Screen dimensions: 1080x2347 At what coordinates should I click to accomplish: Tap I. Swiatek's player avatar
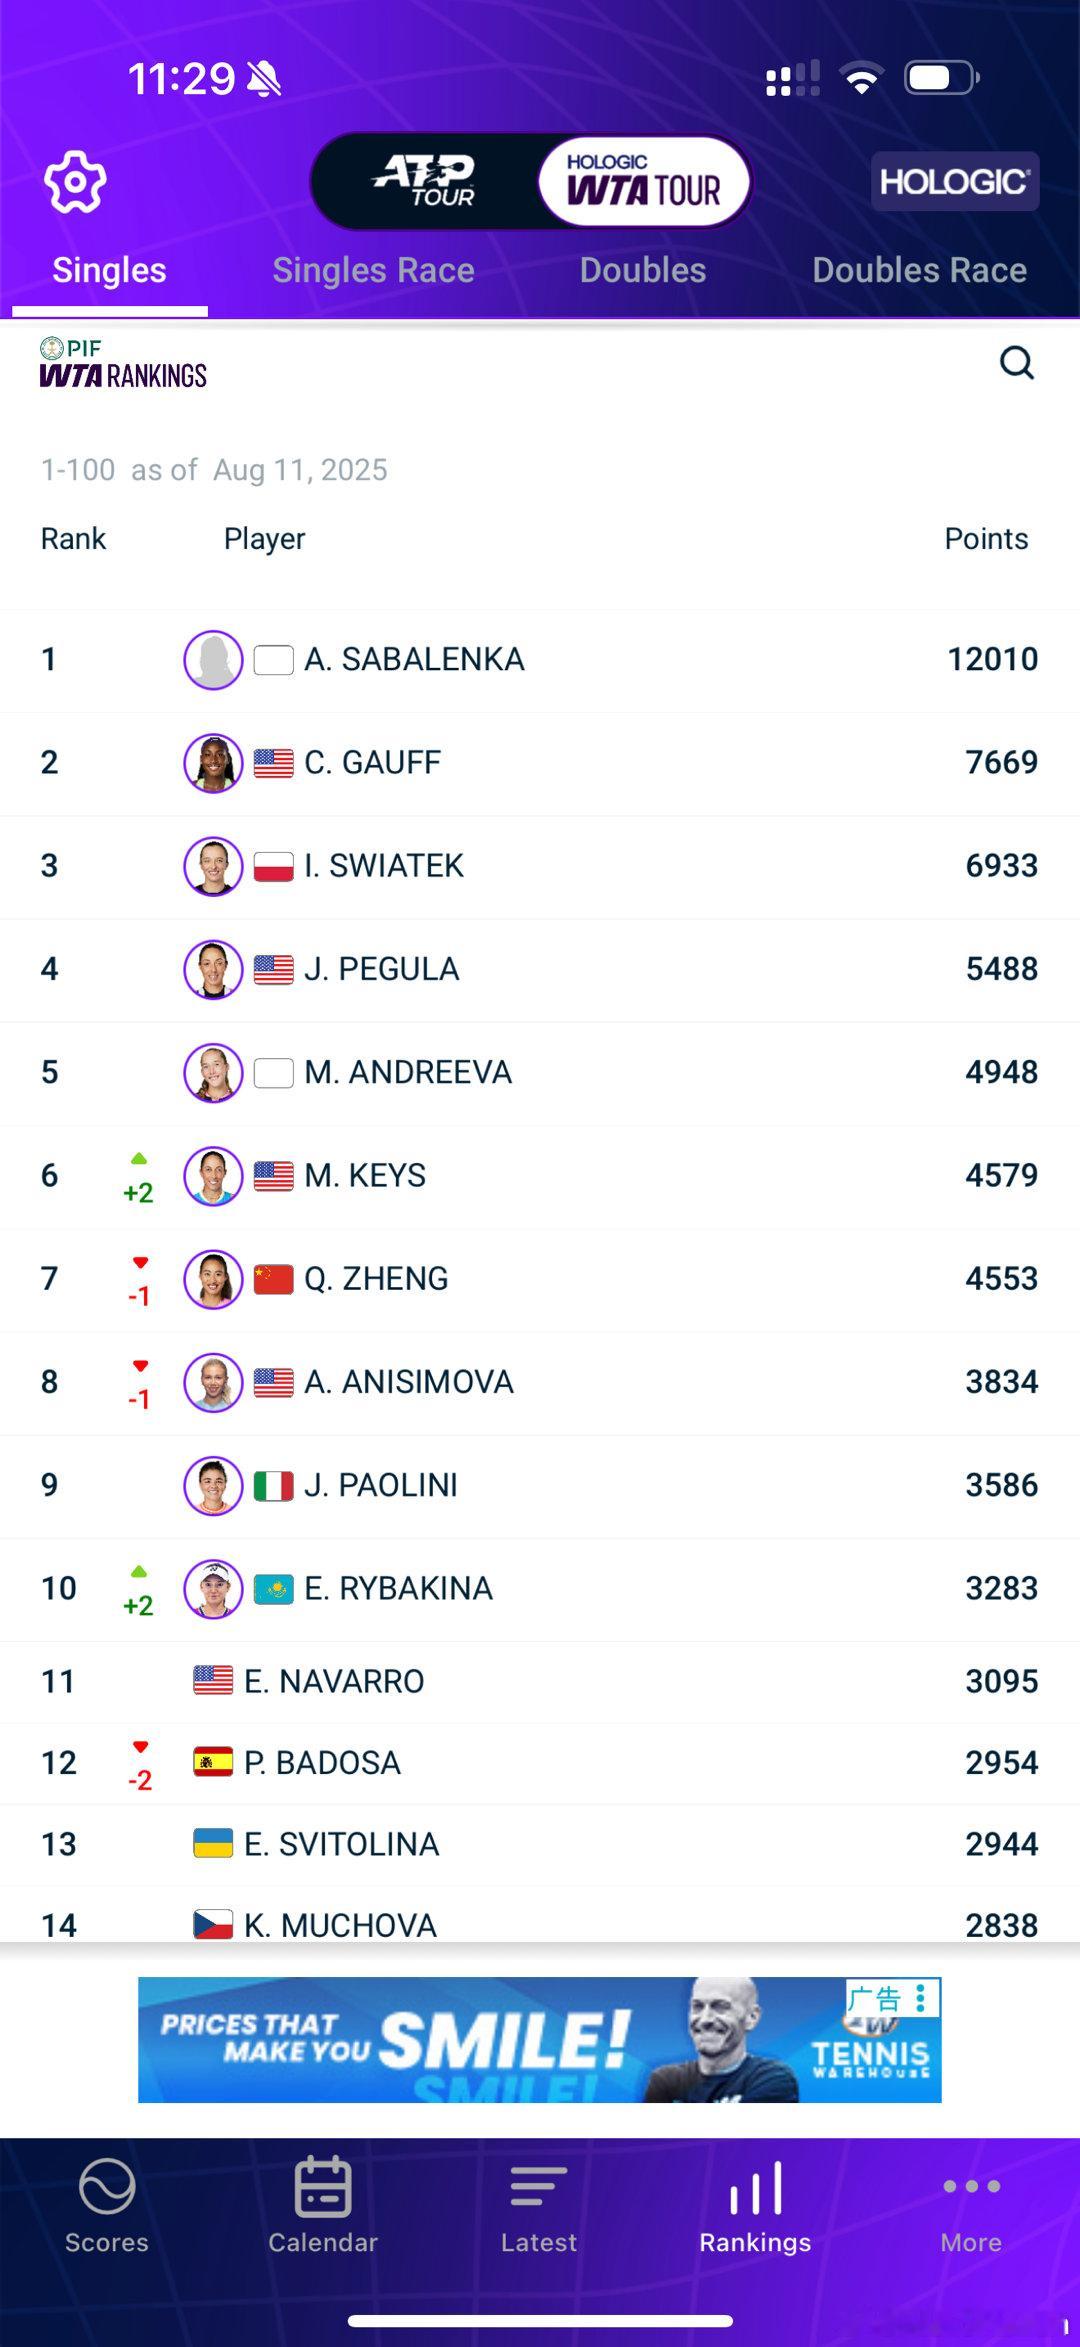pos(213,866)
